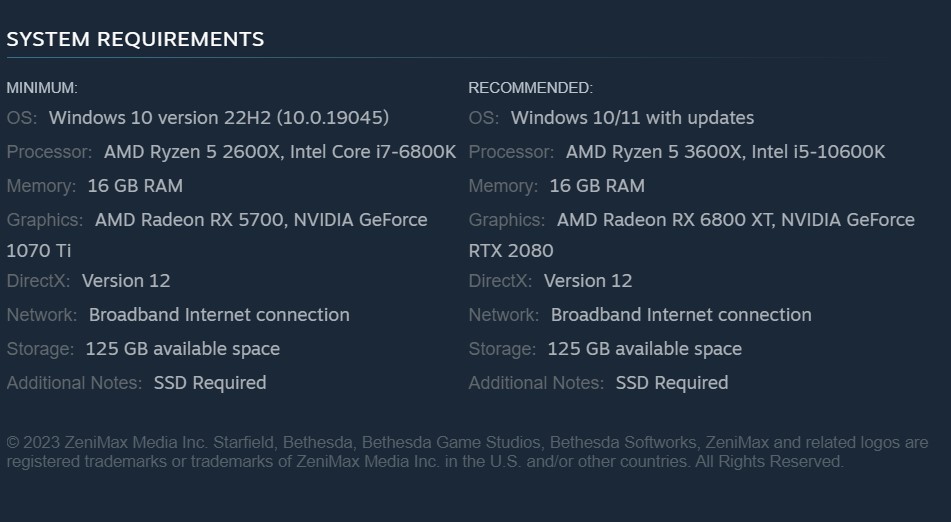This screenshot has height=522, width=951.
Task: Click the 1070 Ti graphics line
Action: [x=39, y=250]
